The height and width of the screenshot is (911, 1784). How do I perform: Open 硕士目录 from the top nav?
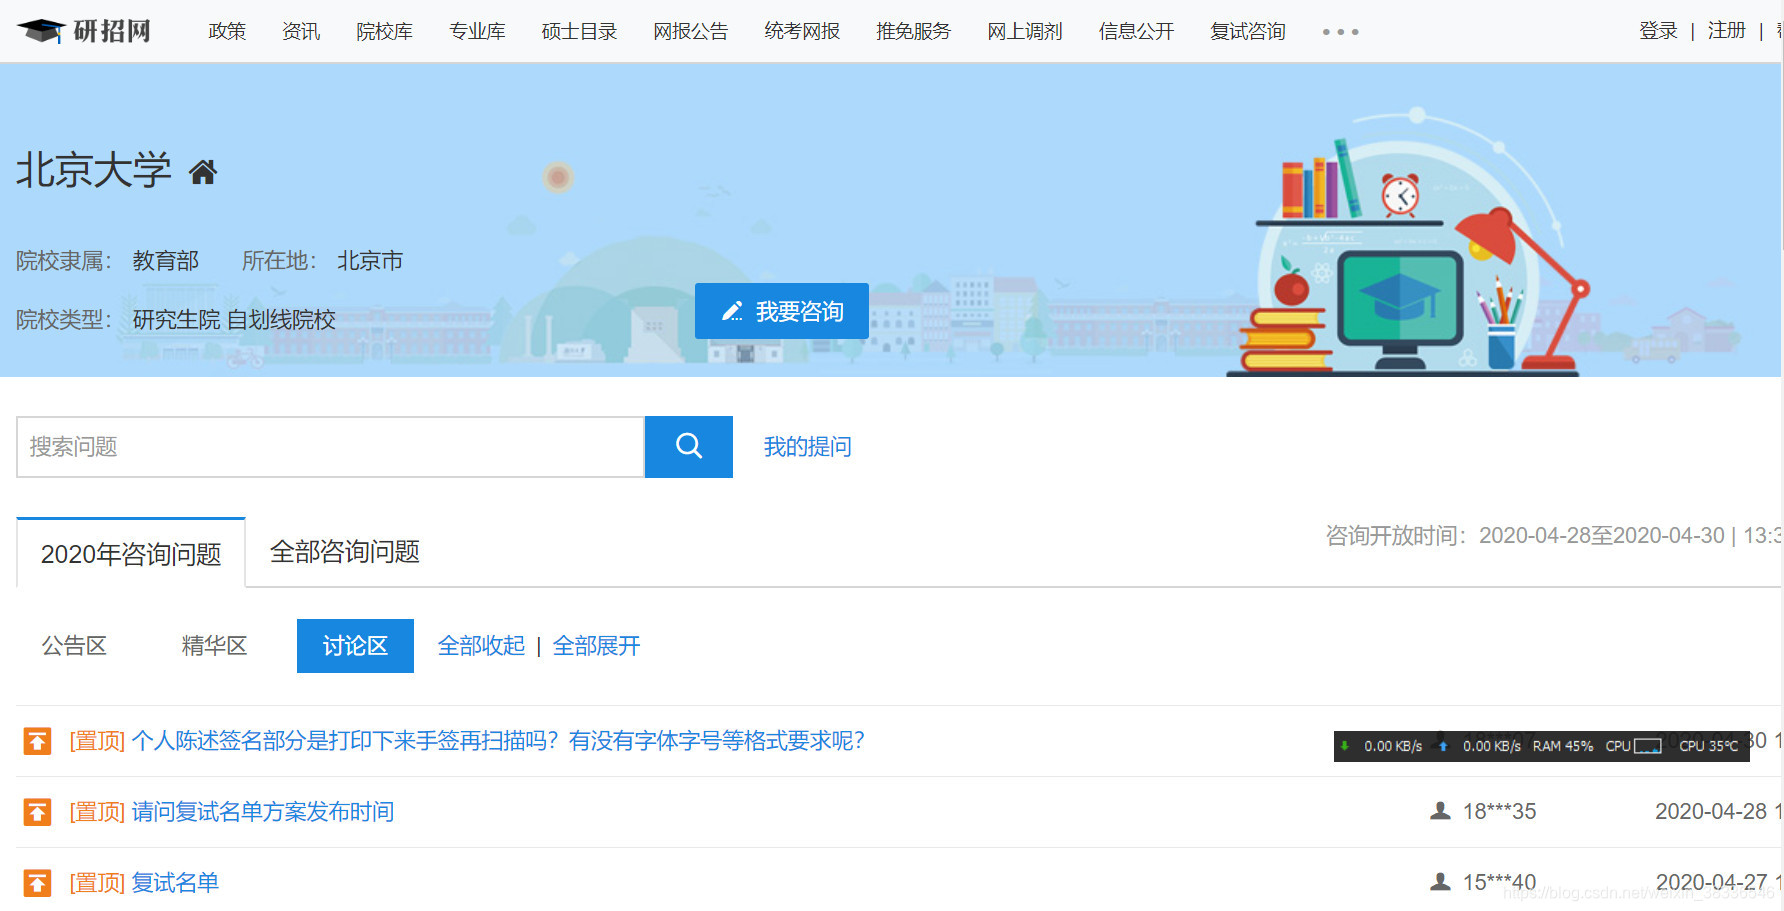coord(579,31)
